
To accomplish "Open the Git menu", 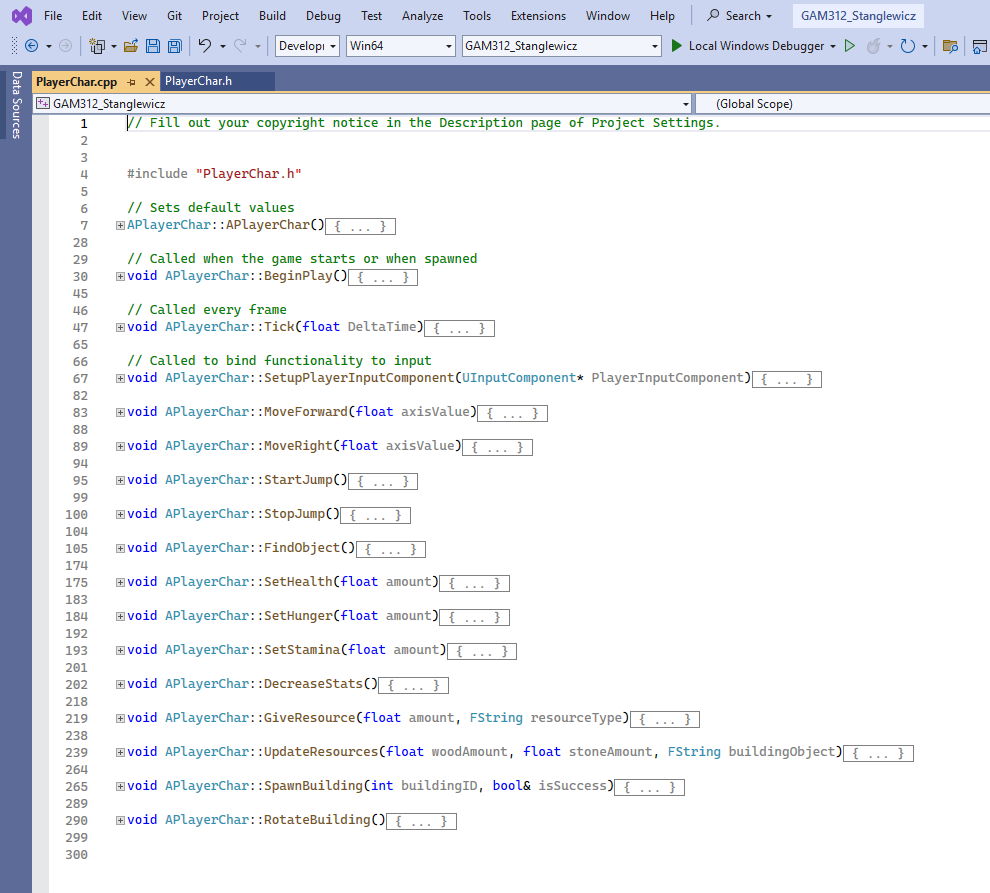I will [175, 16].
